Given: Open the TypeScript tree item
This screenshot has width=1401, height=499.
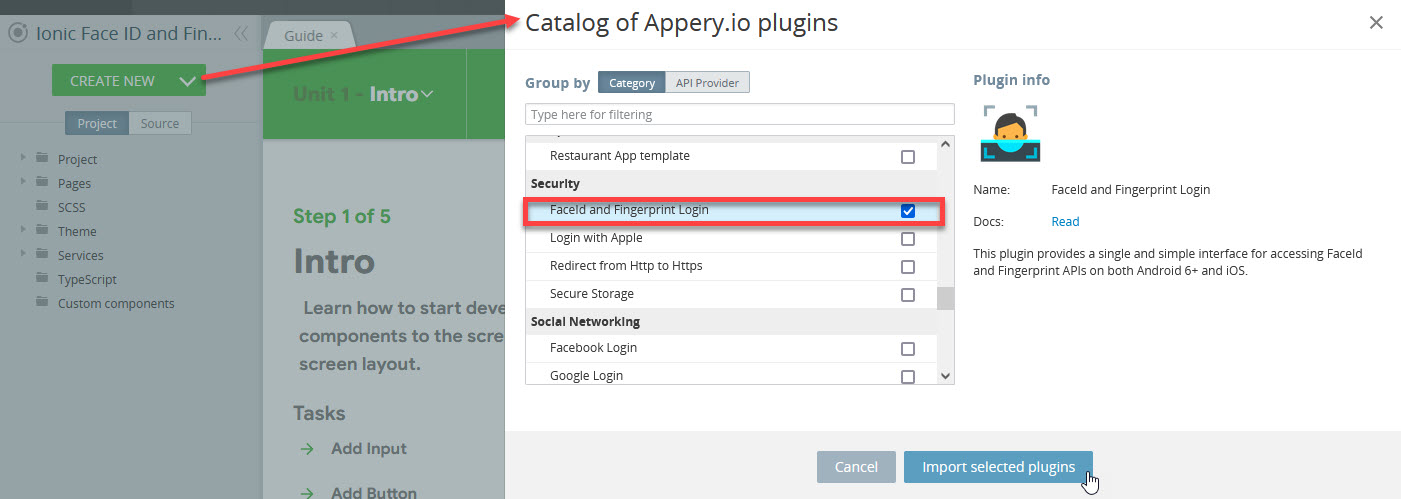Looking at the screenshot, I should pos(87,279).
